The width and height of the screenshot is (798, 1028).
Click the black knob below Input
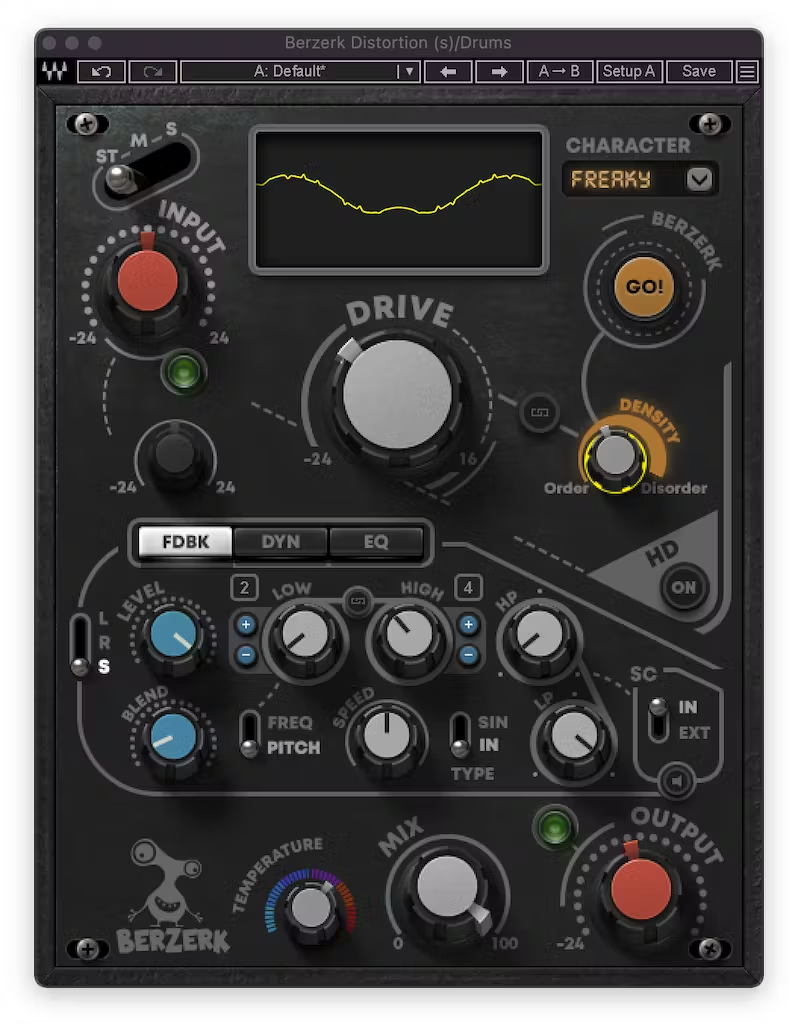point(174,454)
